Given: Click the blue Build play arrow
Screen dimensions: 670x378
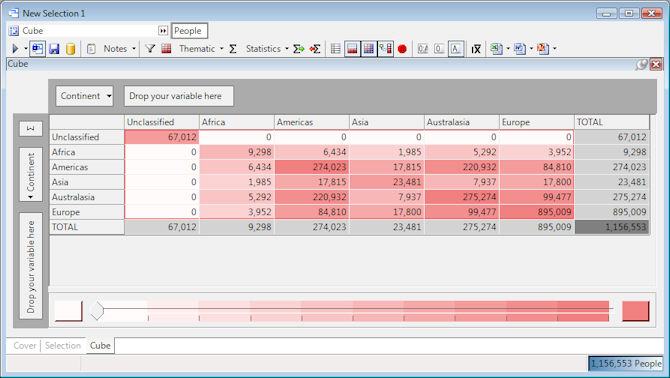Looking at the screenshot, I should (x=15, y=49).
